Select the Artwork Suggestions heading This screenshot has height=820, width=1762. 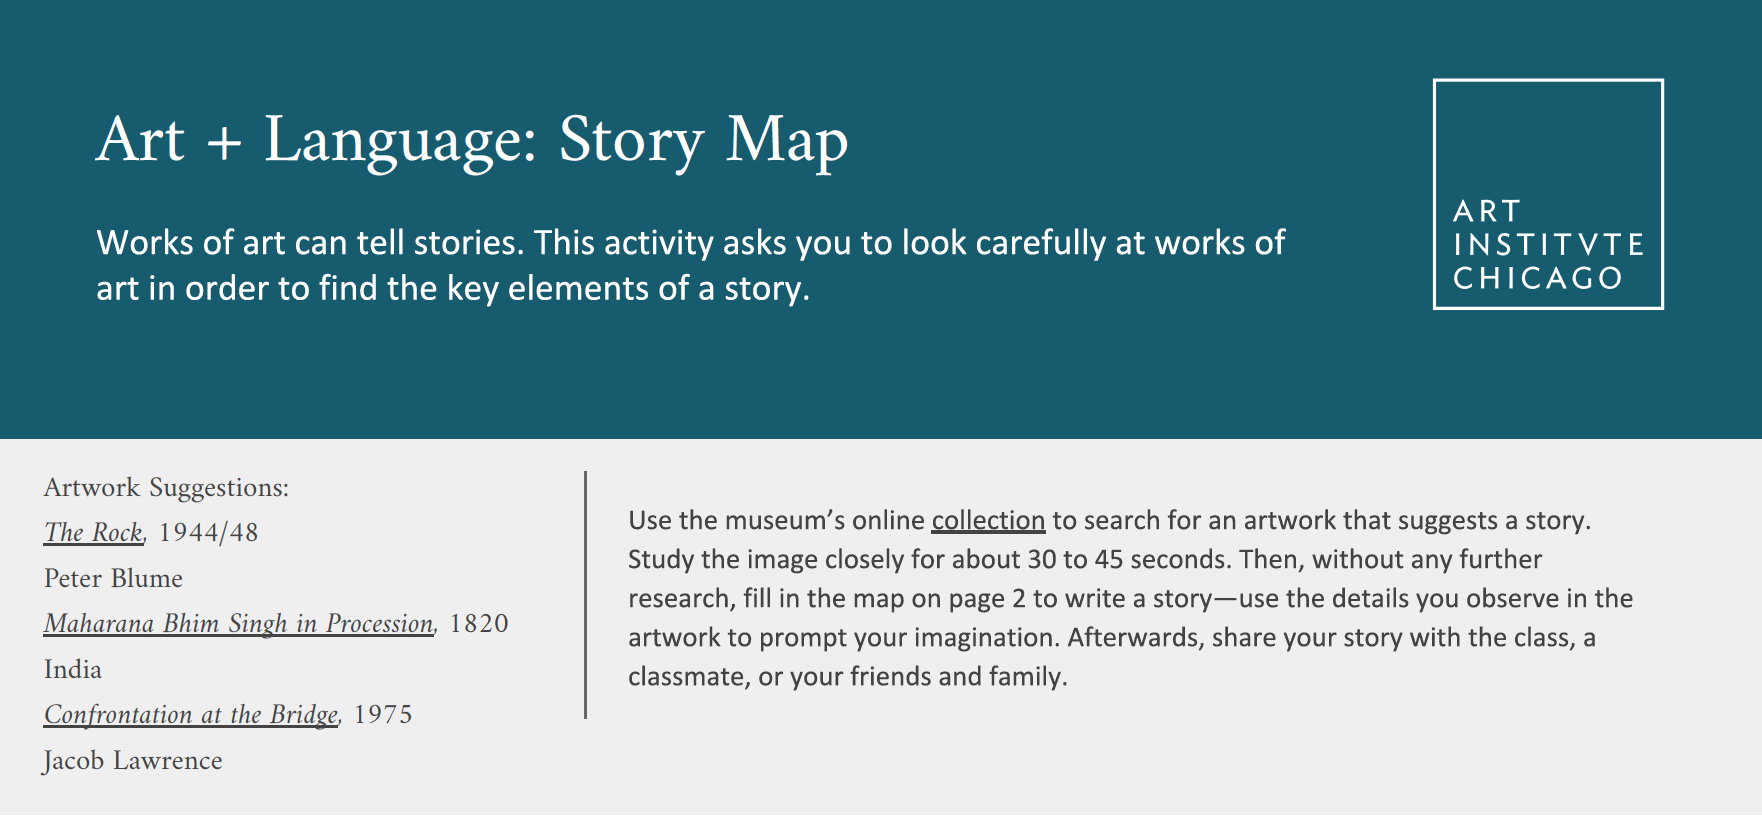click(x=166, y=488)
